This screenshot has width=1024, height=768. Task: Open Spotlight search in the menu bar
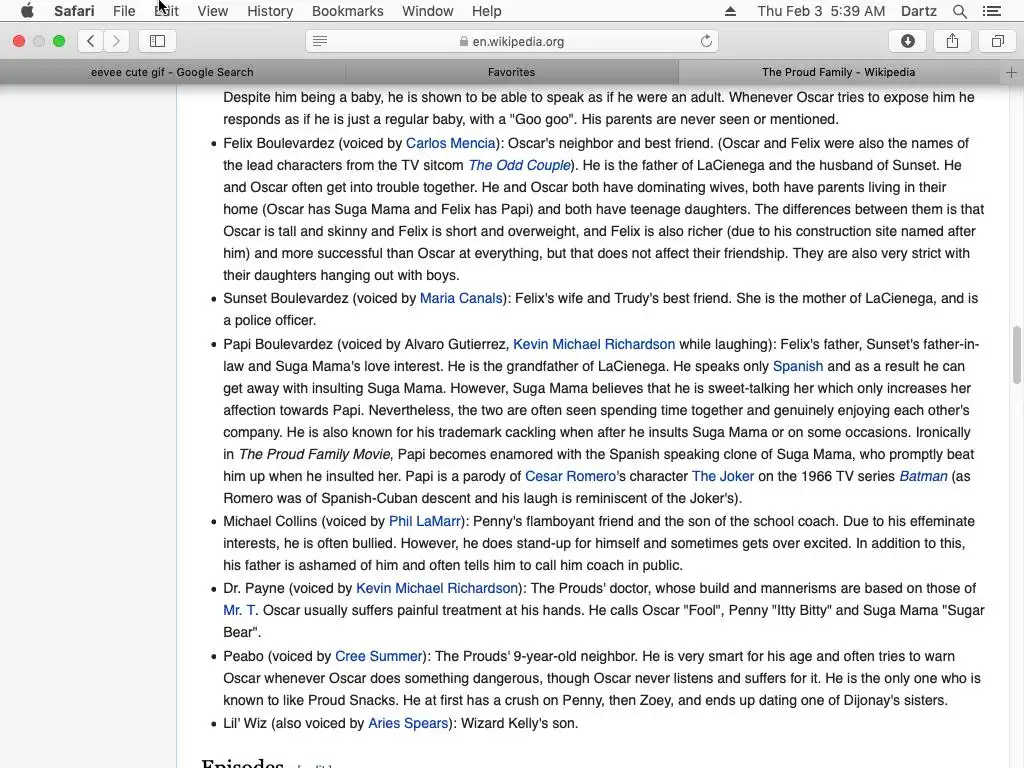(x=959, y=11)
